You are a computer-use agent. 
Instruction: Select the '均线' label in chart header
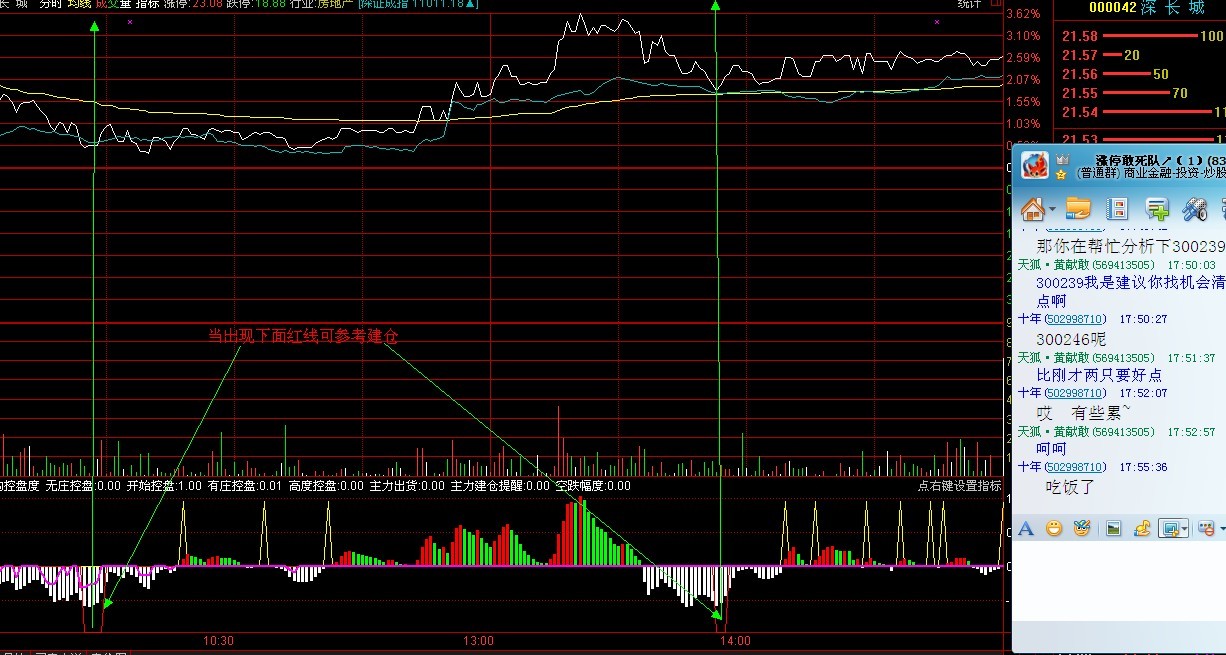click(x=79, y=4)
